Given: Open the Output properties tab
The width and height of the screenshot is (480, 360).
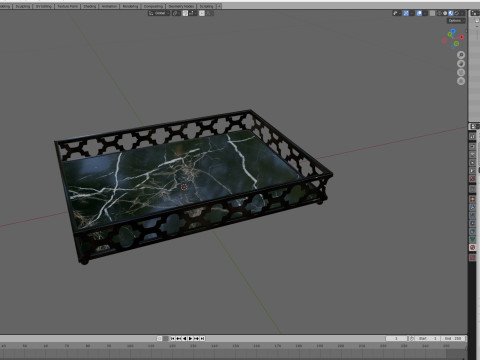Looking at the screenshot, I should 473,155.
